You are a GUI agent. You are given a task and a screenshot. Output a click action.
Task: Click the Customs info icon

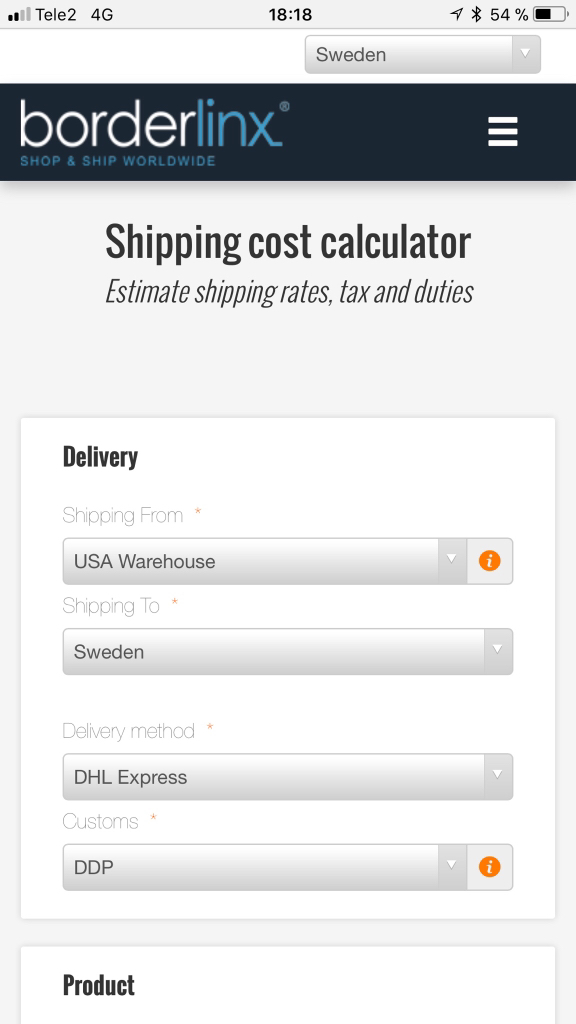(490, 867)
